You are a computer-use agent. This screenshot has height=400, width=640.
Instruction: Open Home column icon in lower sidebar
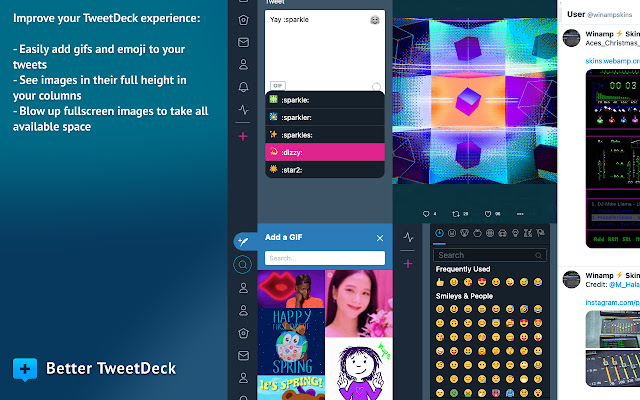pos(243,333)
